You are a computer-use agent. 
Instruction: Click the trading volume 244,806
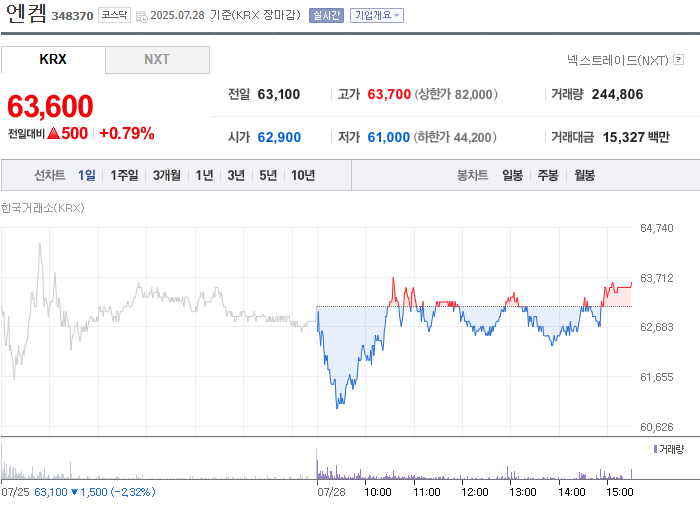[617, 94]
